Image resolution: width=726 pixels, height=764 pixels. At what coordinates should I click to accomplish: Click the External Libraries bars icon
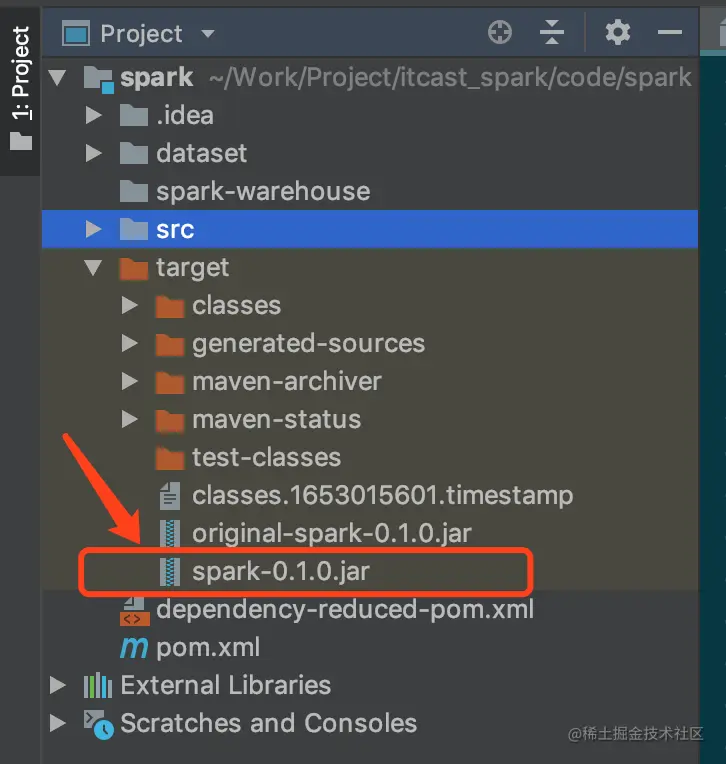pyautogui.click(x=98, y=685)
